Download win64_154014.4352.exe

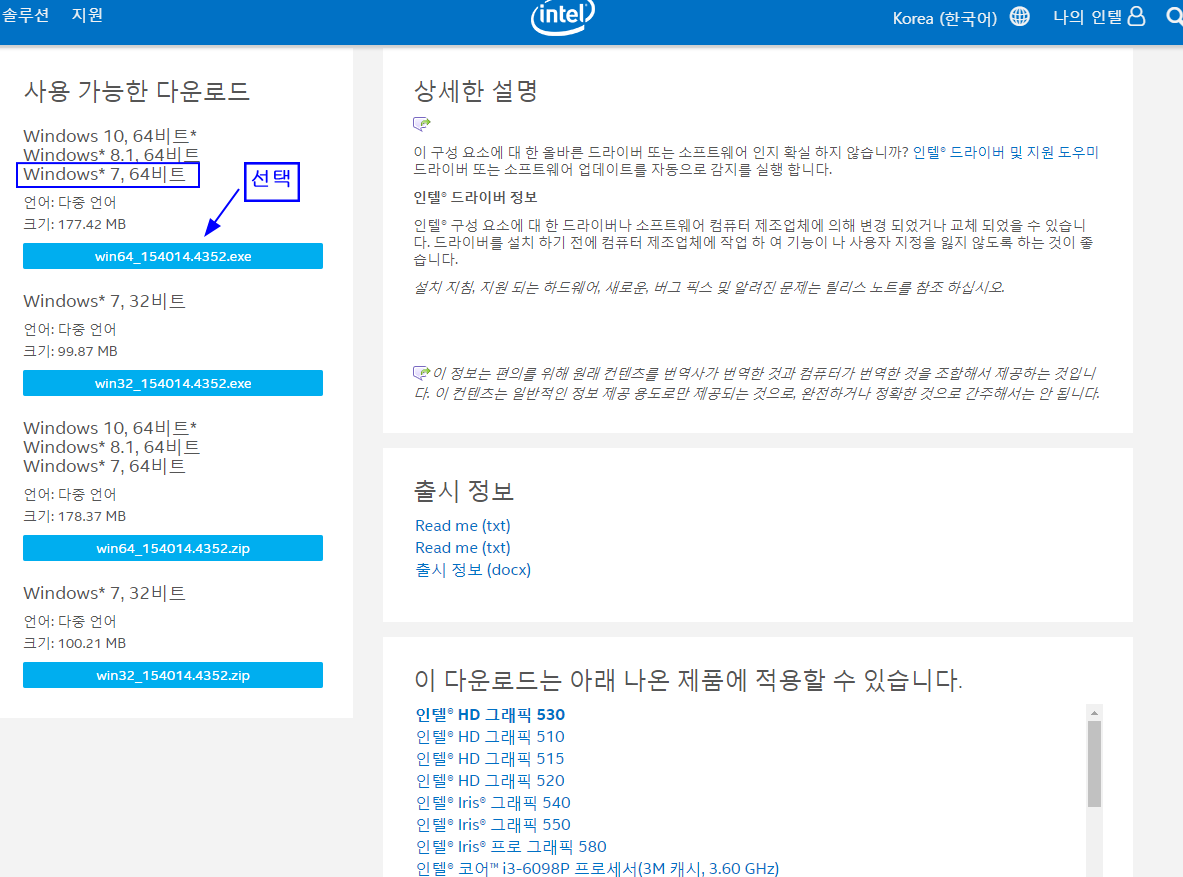tap(173, 256)
